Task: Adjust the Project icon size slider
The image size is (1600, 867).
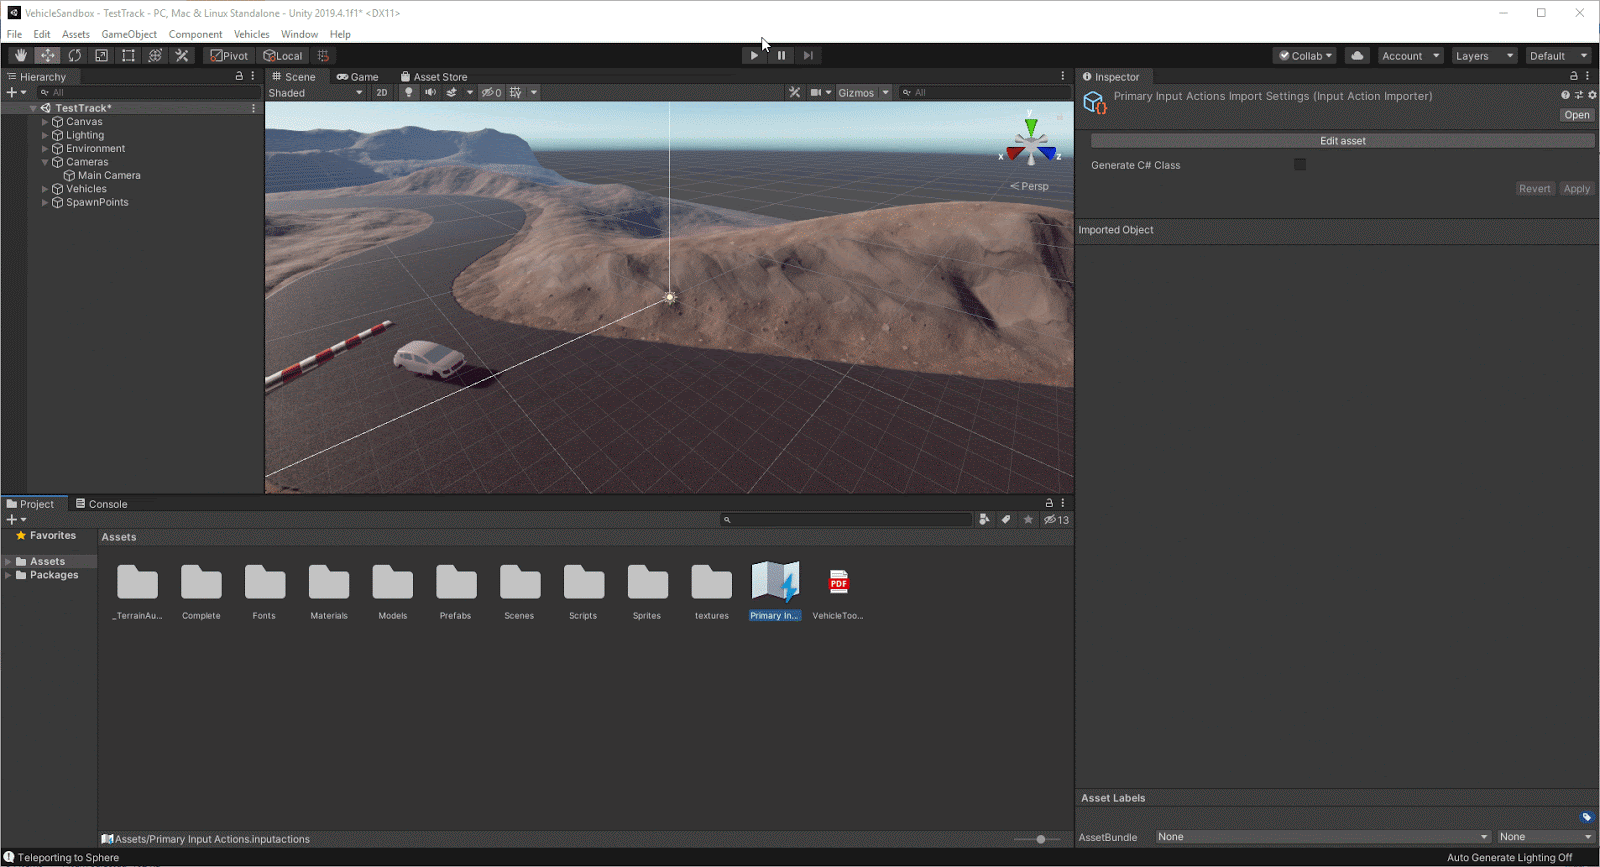Action: click(1040, 839)
